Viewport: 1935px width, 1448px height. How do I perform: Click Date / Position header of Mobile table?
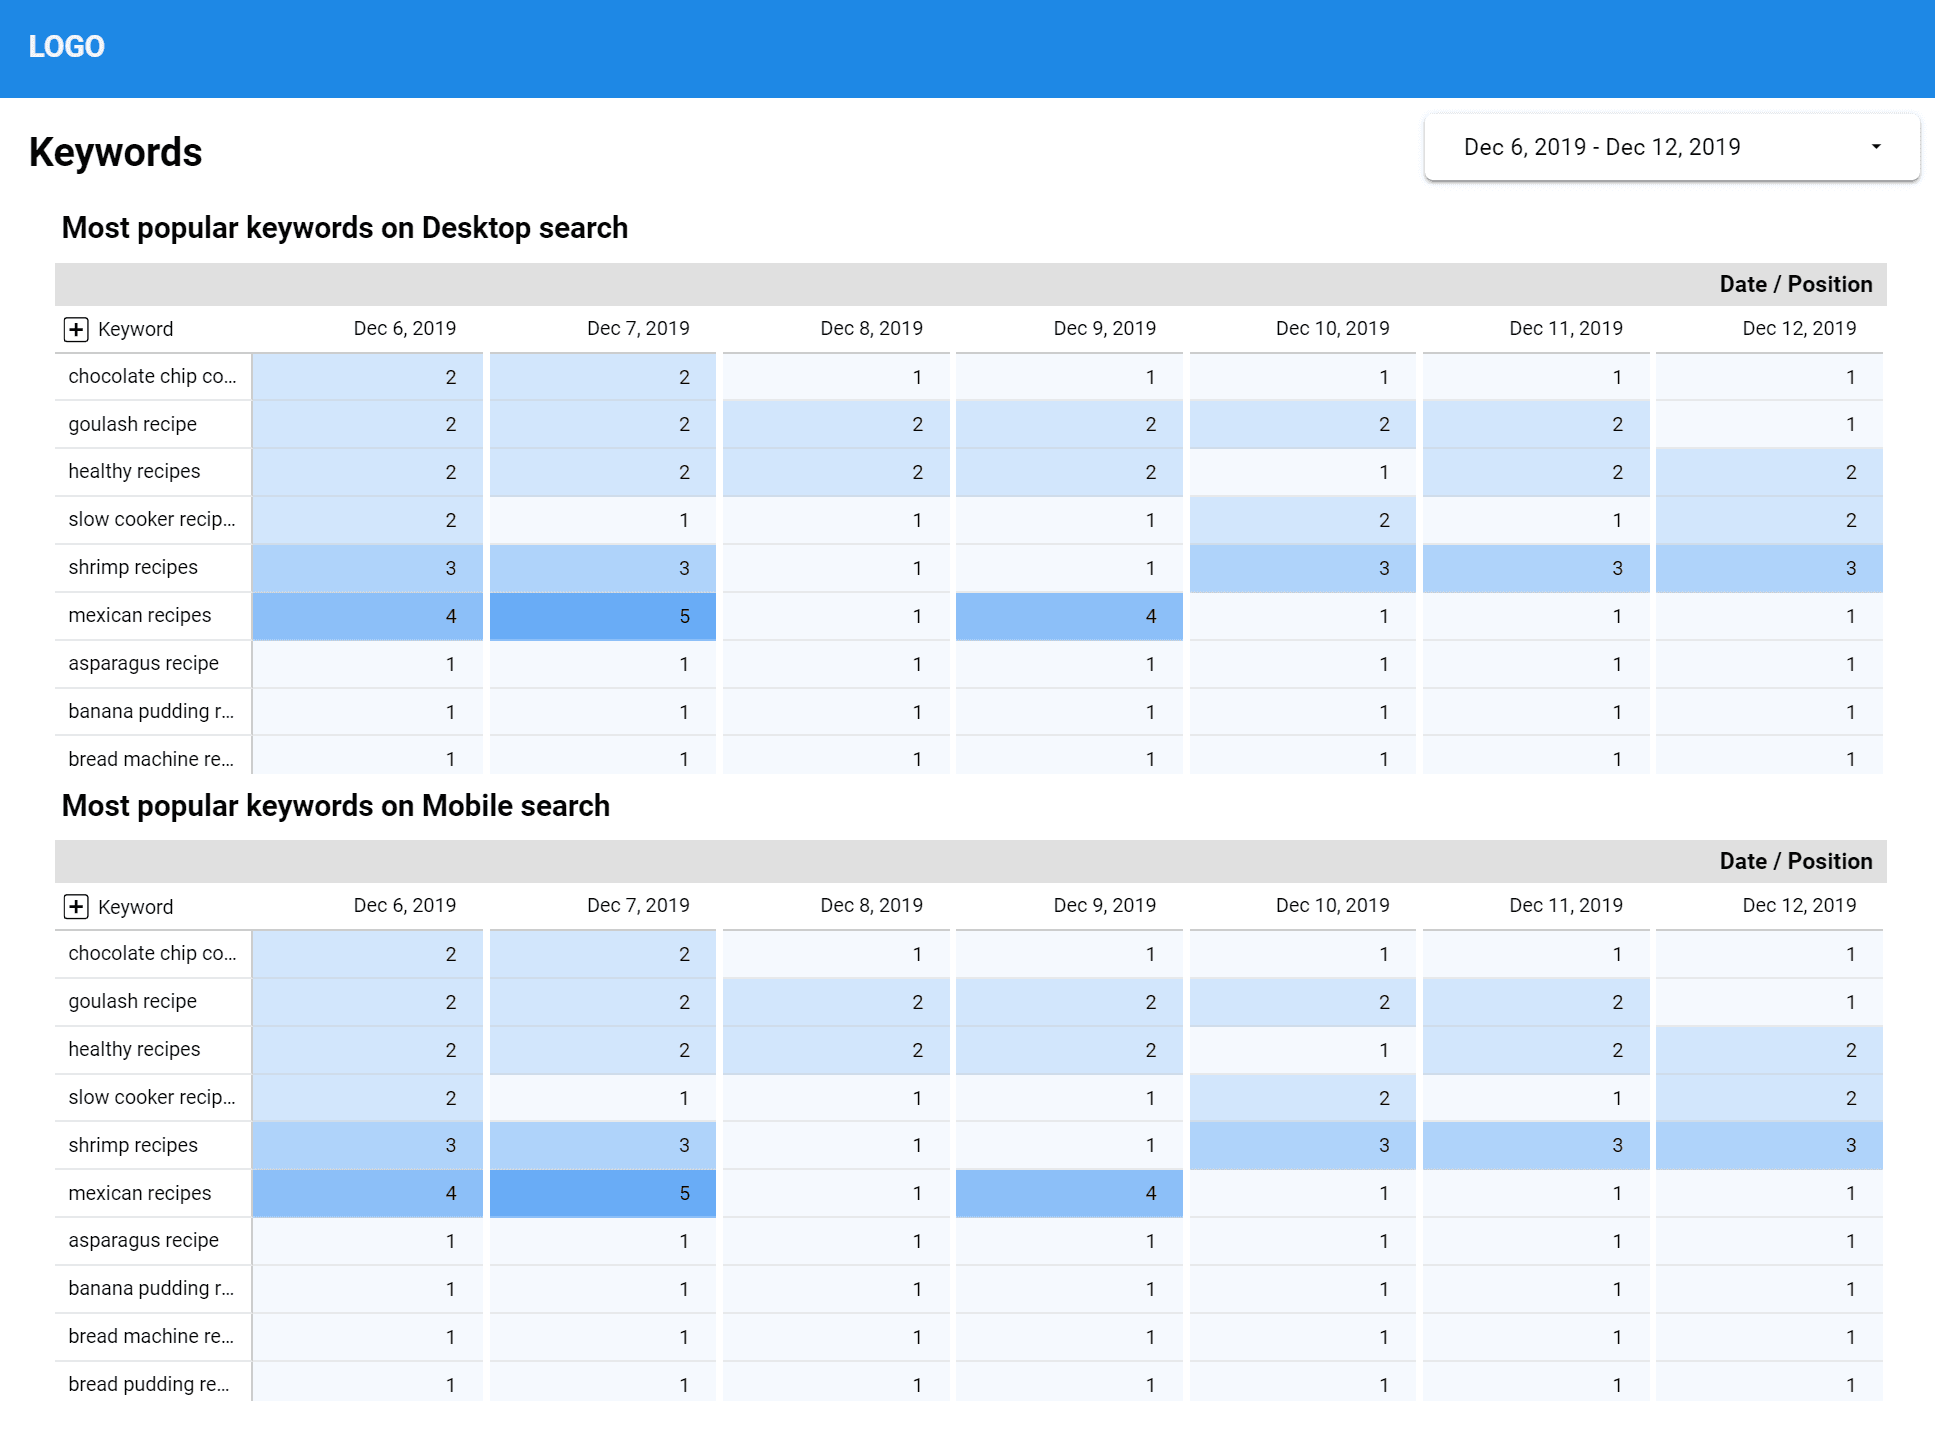(1795, 861)
